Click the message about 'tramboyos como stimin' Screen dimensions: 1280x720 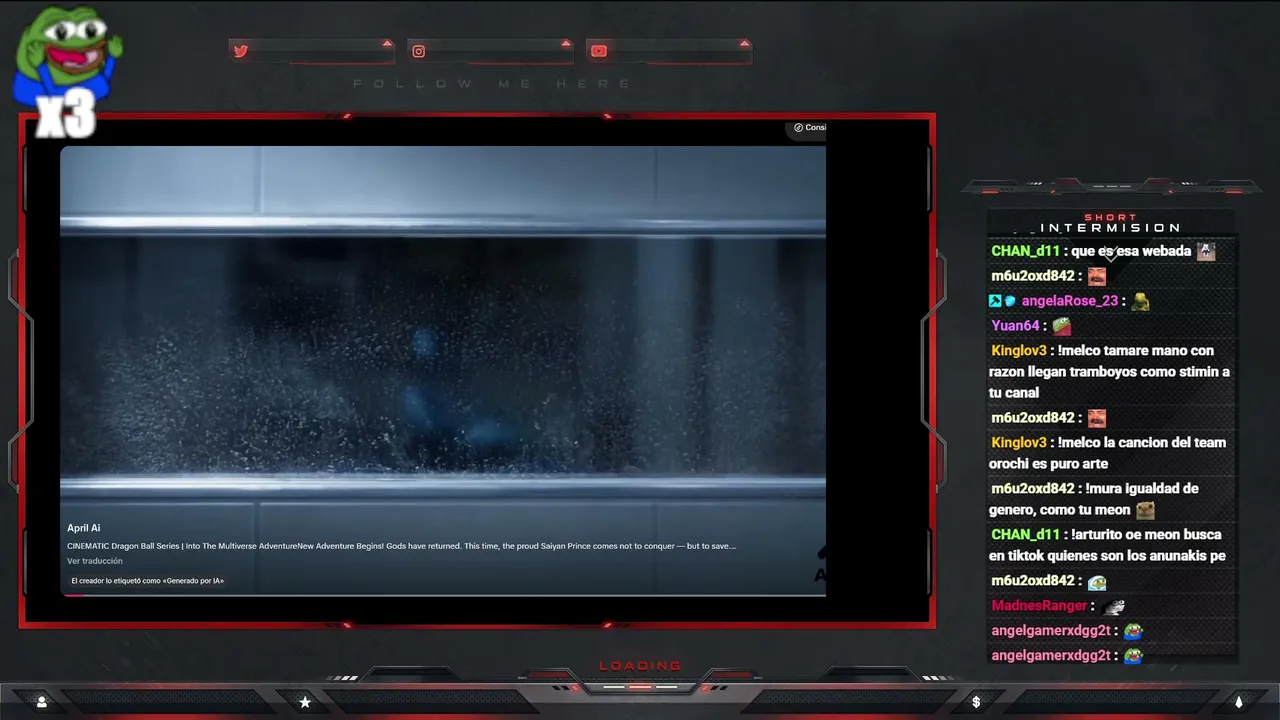click(x=1110, y=372)
